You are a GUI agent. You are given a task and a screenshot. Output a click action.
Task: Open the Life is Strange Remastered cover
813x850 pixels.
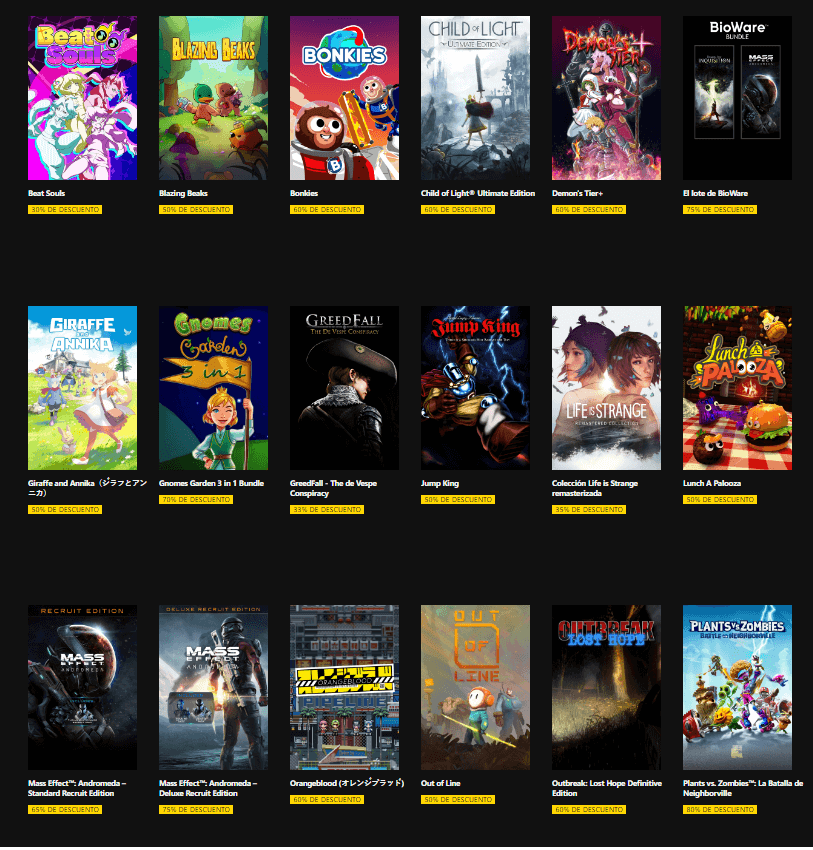[x=606, y=388]
